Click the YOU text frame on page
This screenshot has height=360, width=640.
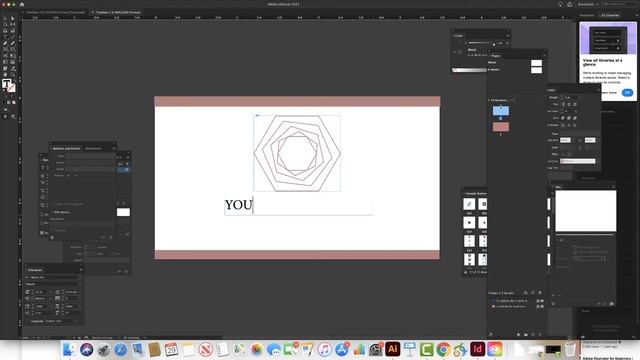pos(298,206)
